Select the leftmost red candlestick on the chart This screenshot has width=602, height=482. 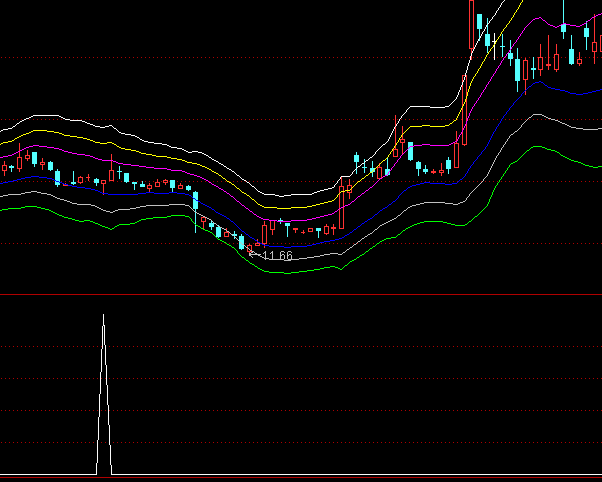pos(4,168)
